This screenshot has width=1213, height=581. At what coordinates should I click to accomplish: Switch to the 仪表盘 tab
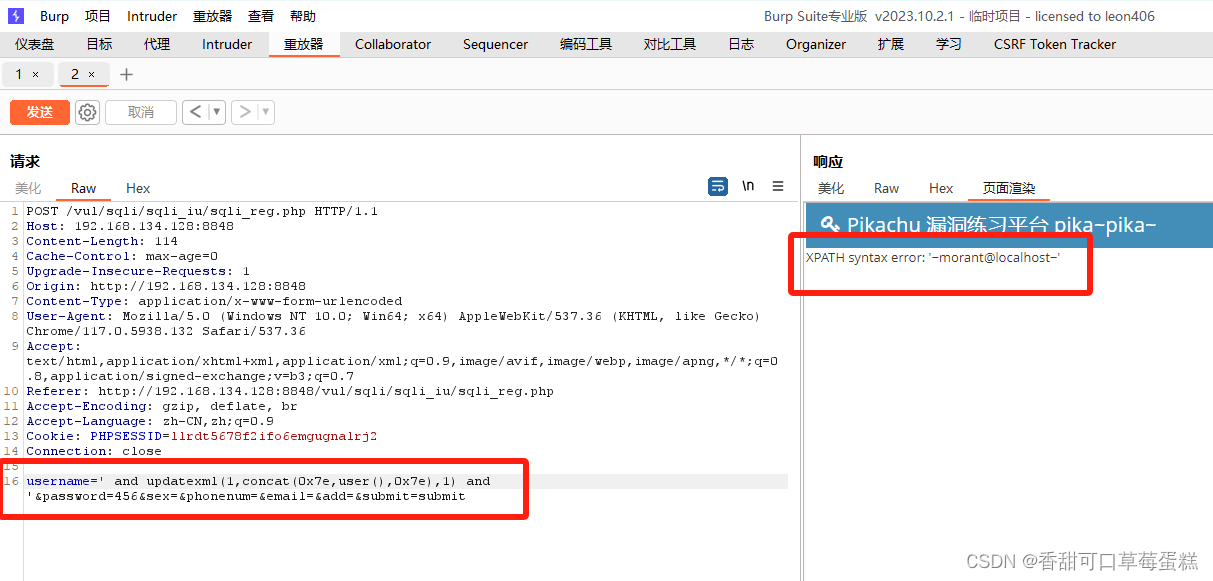tap(35, 44)
